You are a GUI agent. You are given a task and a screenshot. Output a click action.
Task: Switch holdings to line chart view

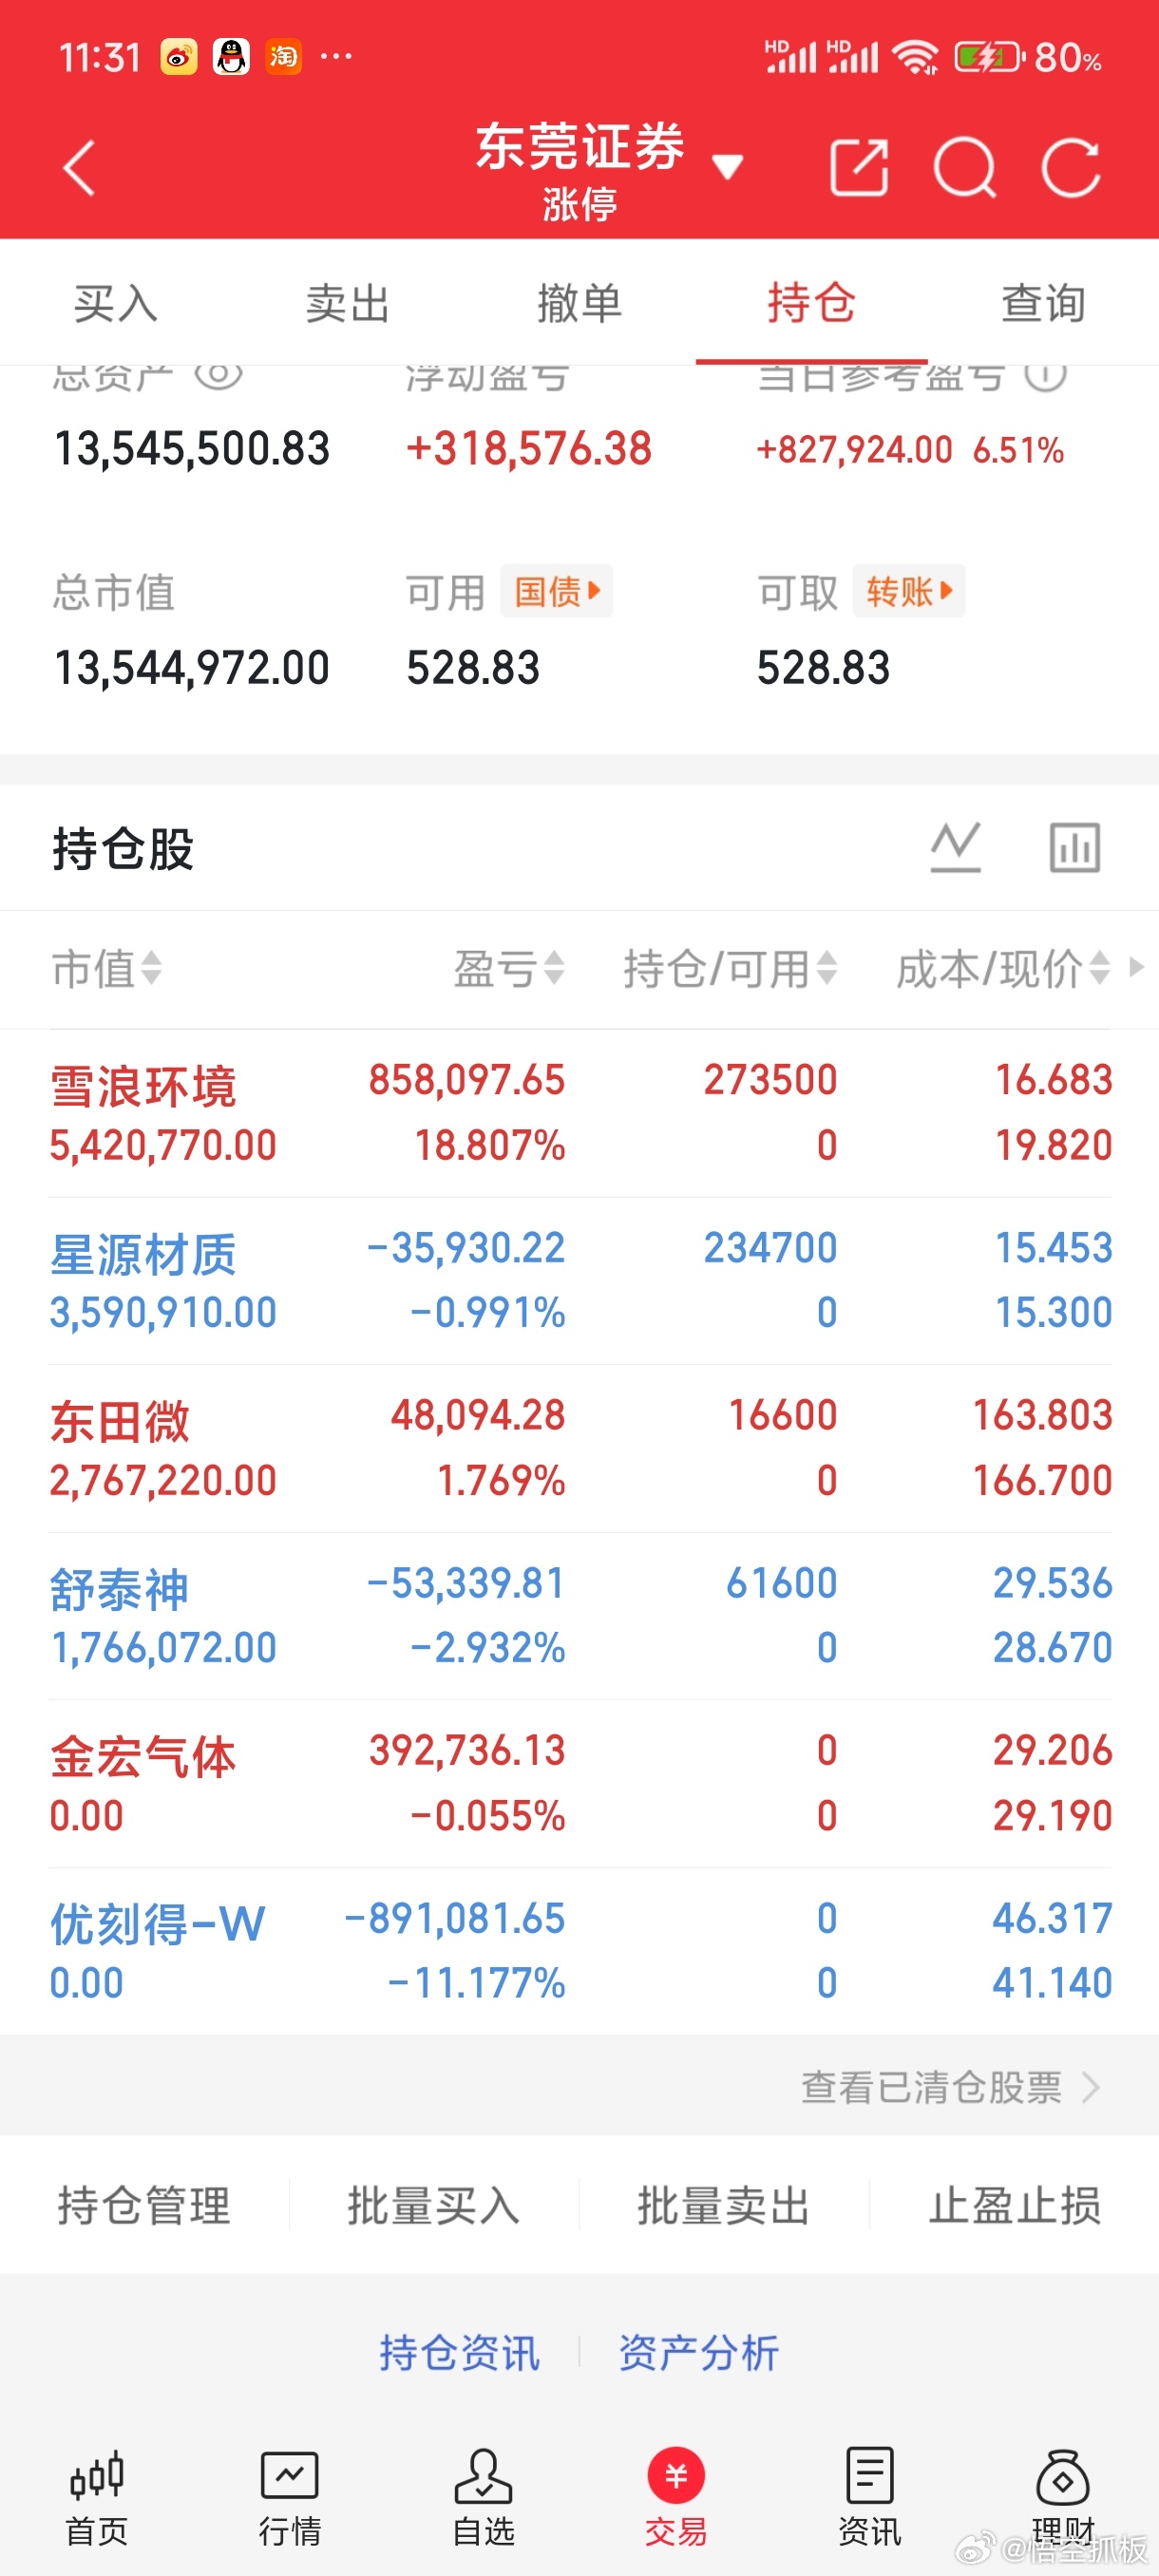click(x=955, y=848)
